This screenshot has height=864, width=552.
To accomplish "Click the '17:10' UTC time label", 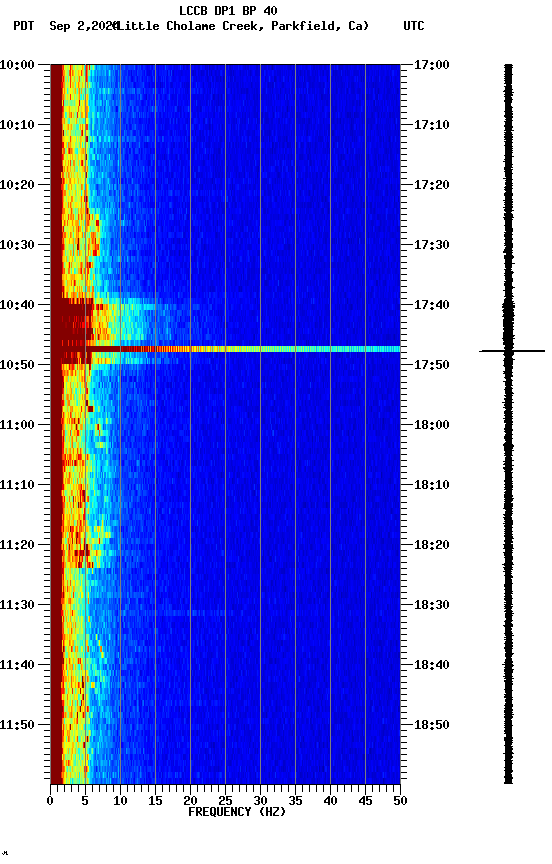I will [x=432, y=125].
